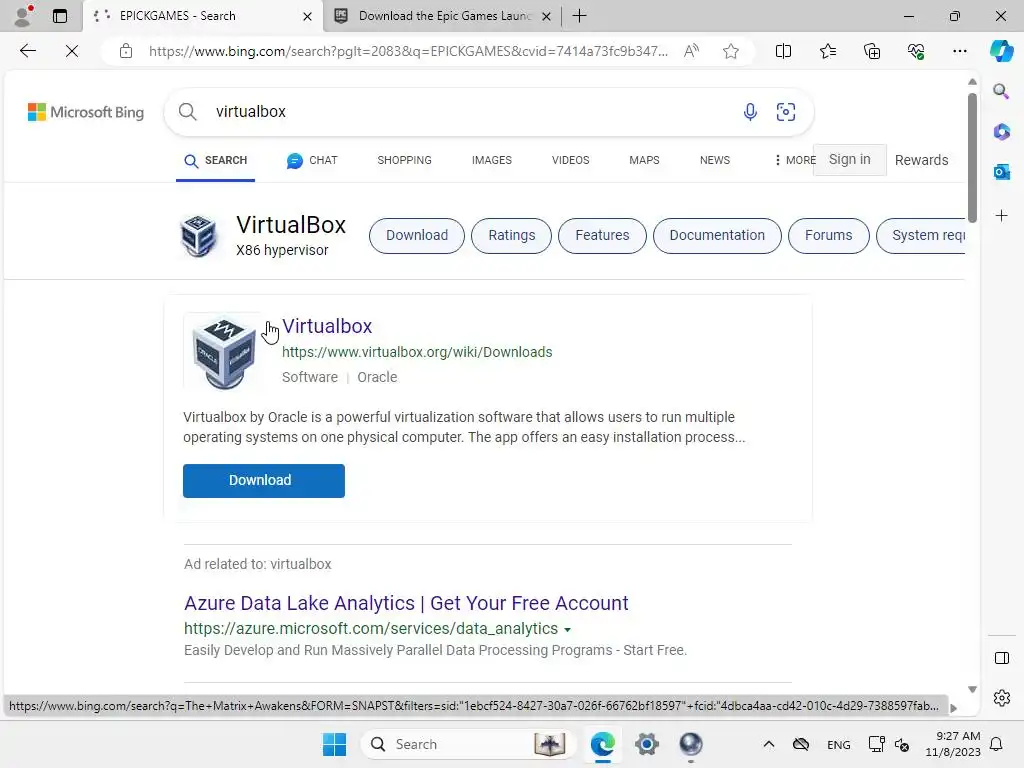This screenshot has height=768, width=1024.
Task: Open the sidebar Search tool
Action: [x=1001, y=91]
